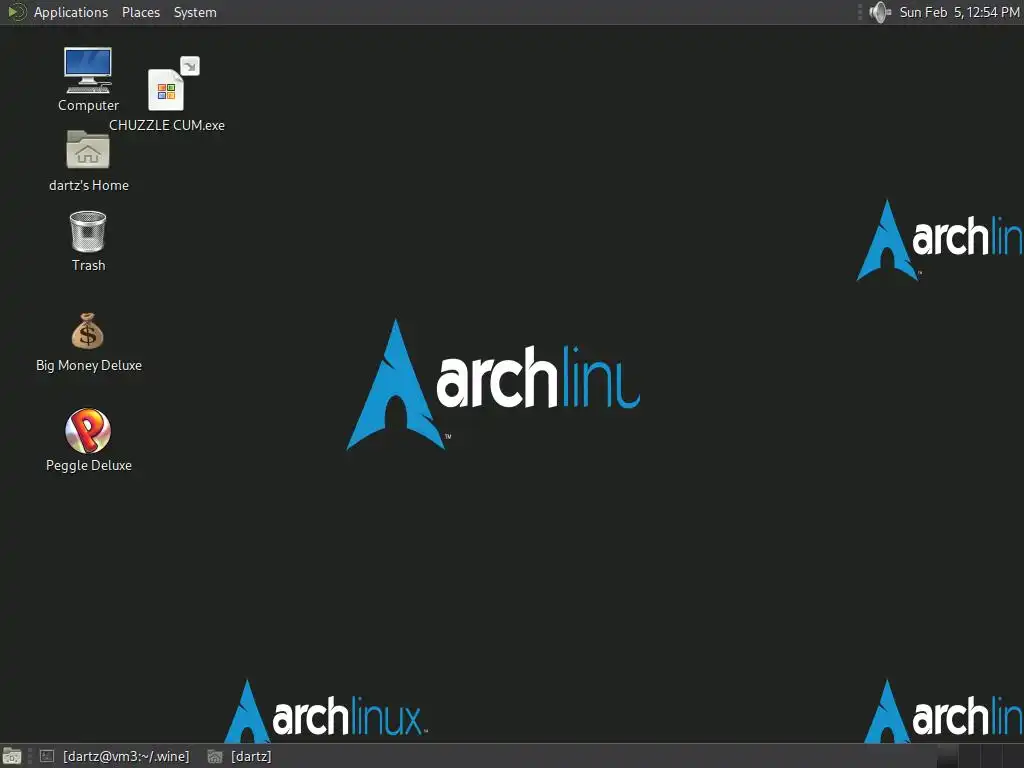The image size is (1024, 768).
Task: Open the System menu
Action: pos(195,12)
